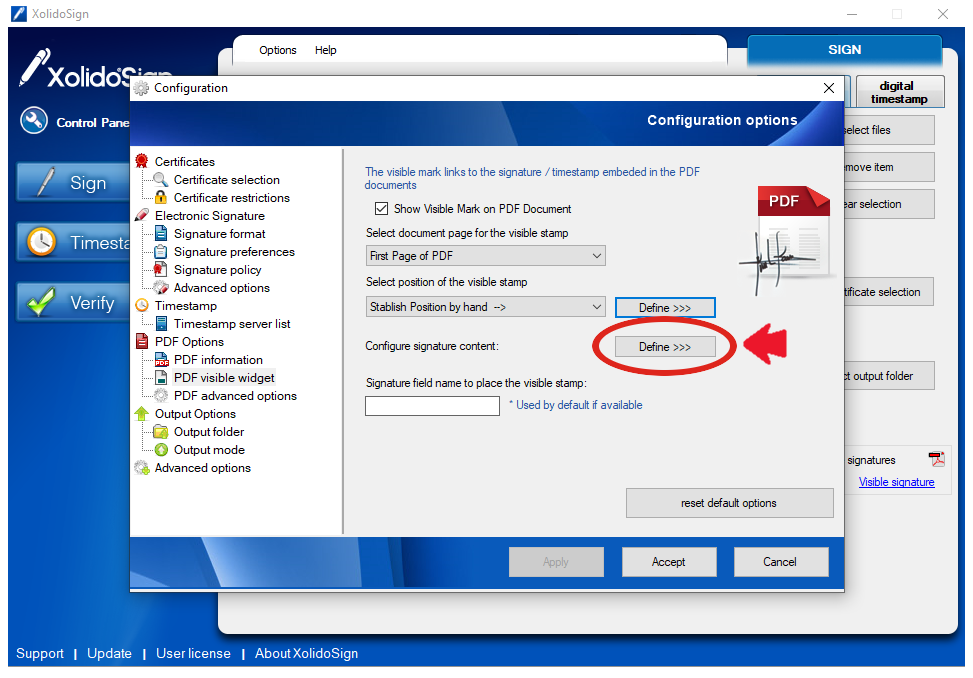
Task: Open the Visible signature link
Action: tap(896, 482)
